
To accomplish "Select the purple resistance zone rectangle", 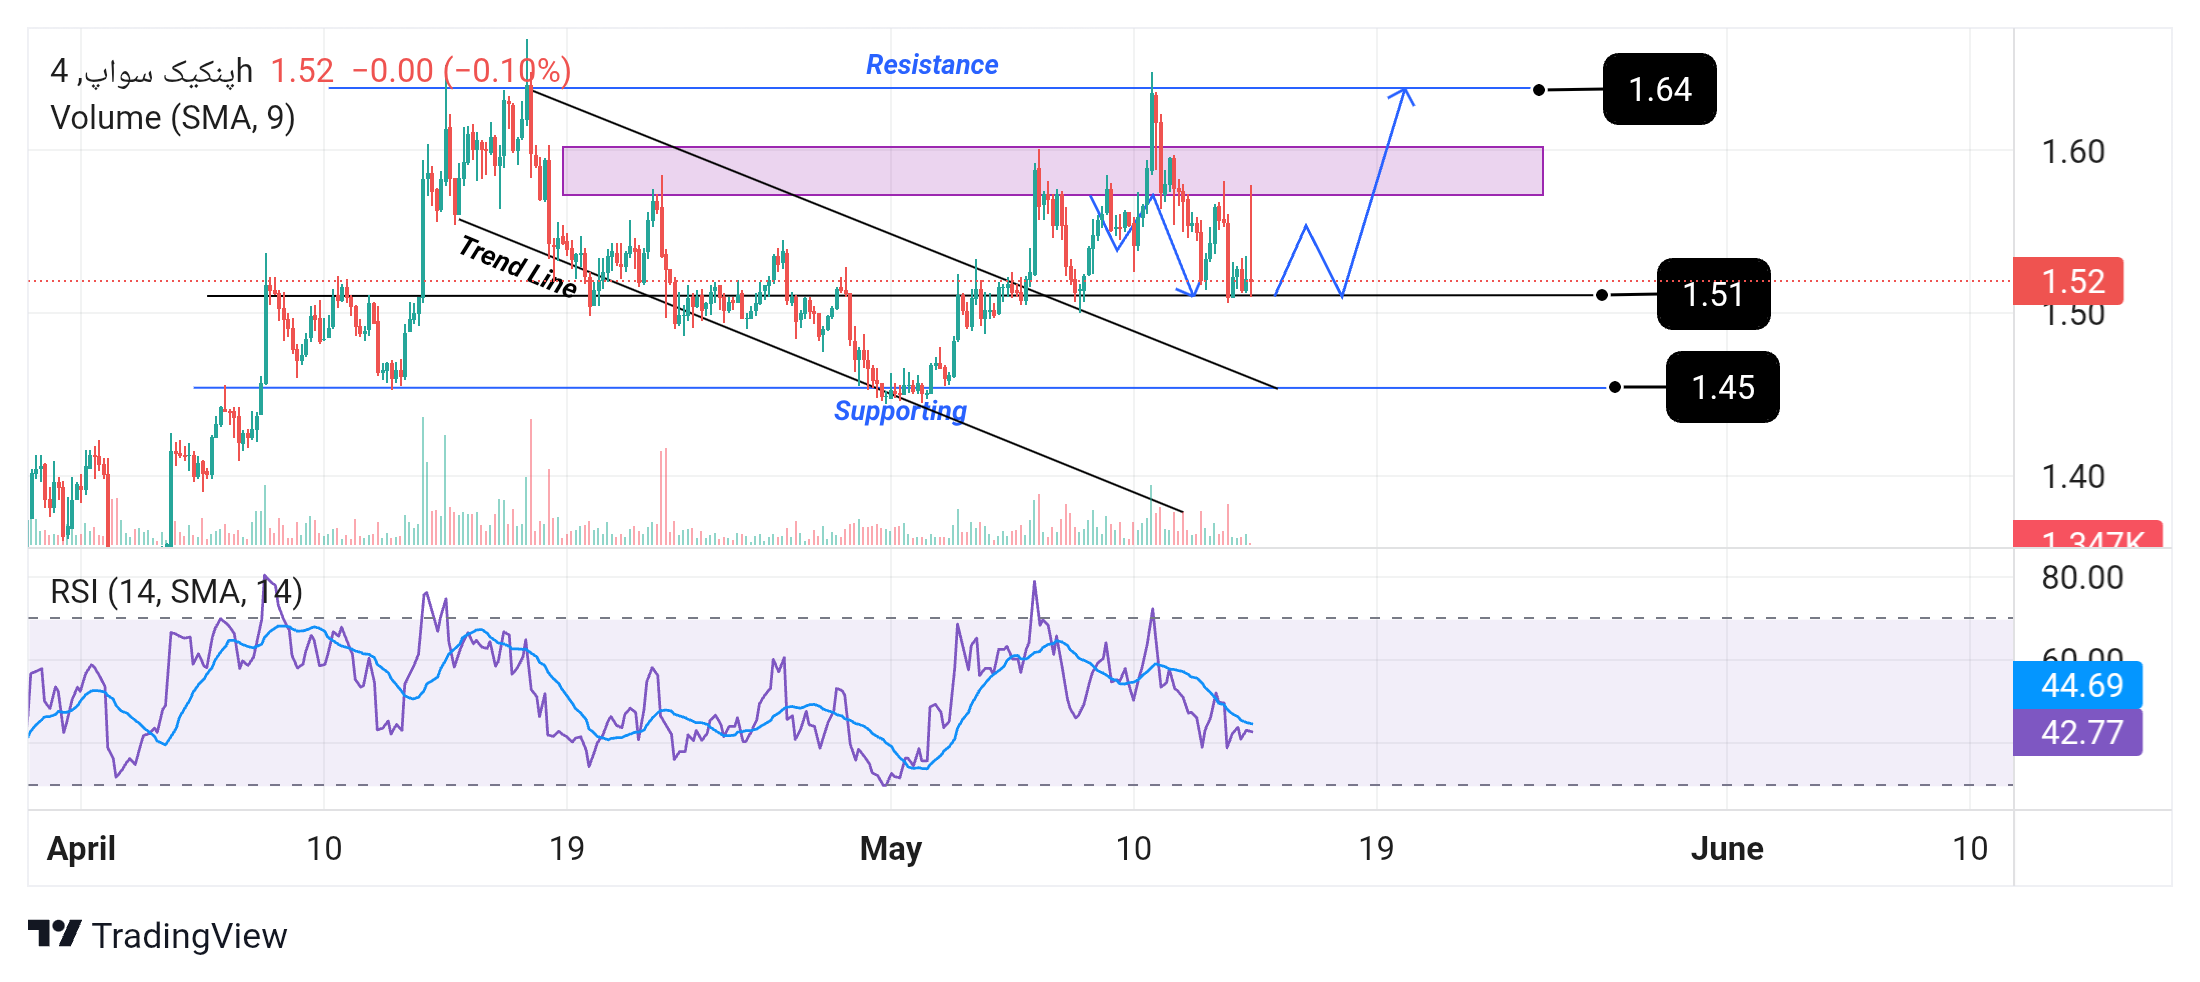I will (1053, 171).
